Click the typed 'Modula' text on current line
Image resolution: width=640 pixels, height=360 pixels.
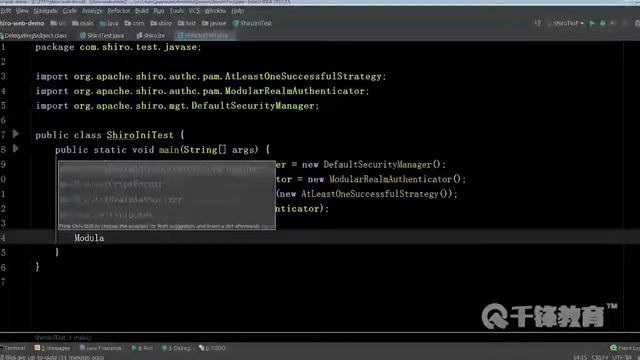pyautogui.click(x=89, y=238)
